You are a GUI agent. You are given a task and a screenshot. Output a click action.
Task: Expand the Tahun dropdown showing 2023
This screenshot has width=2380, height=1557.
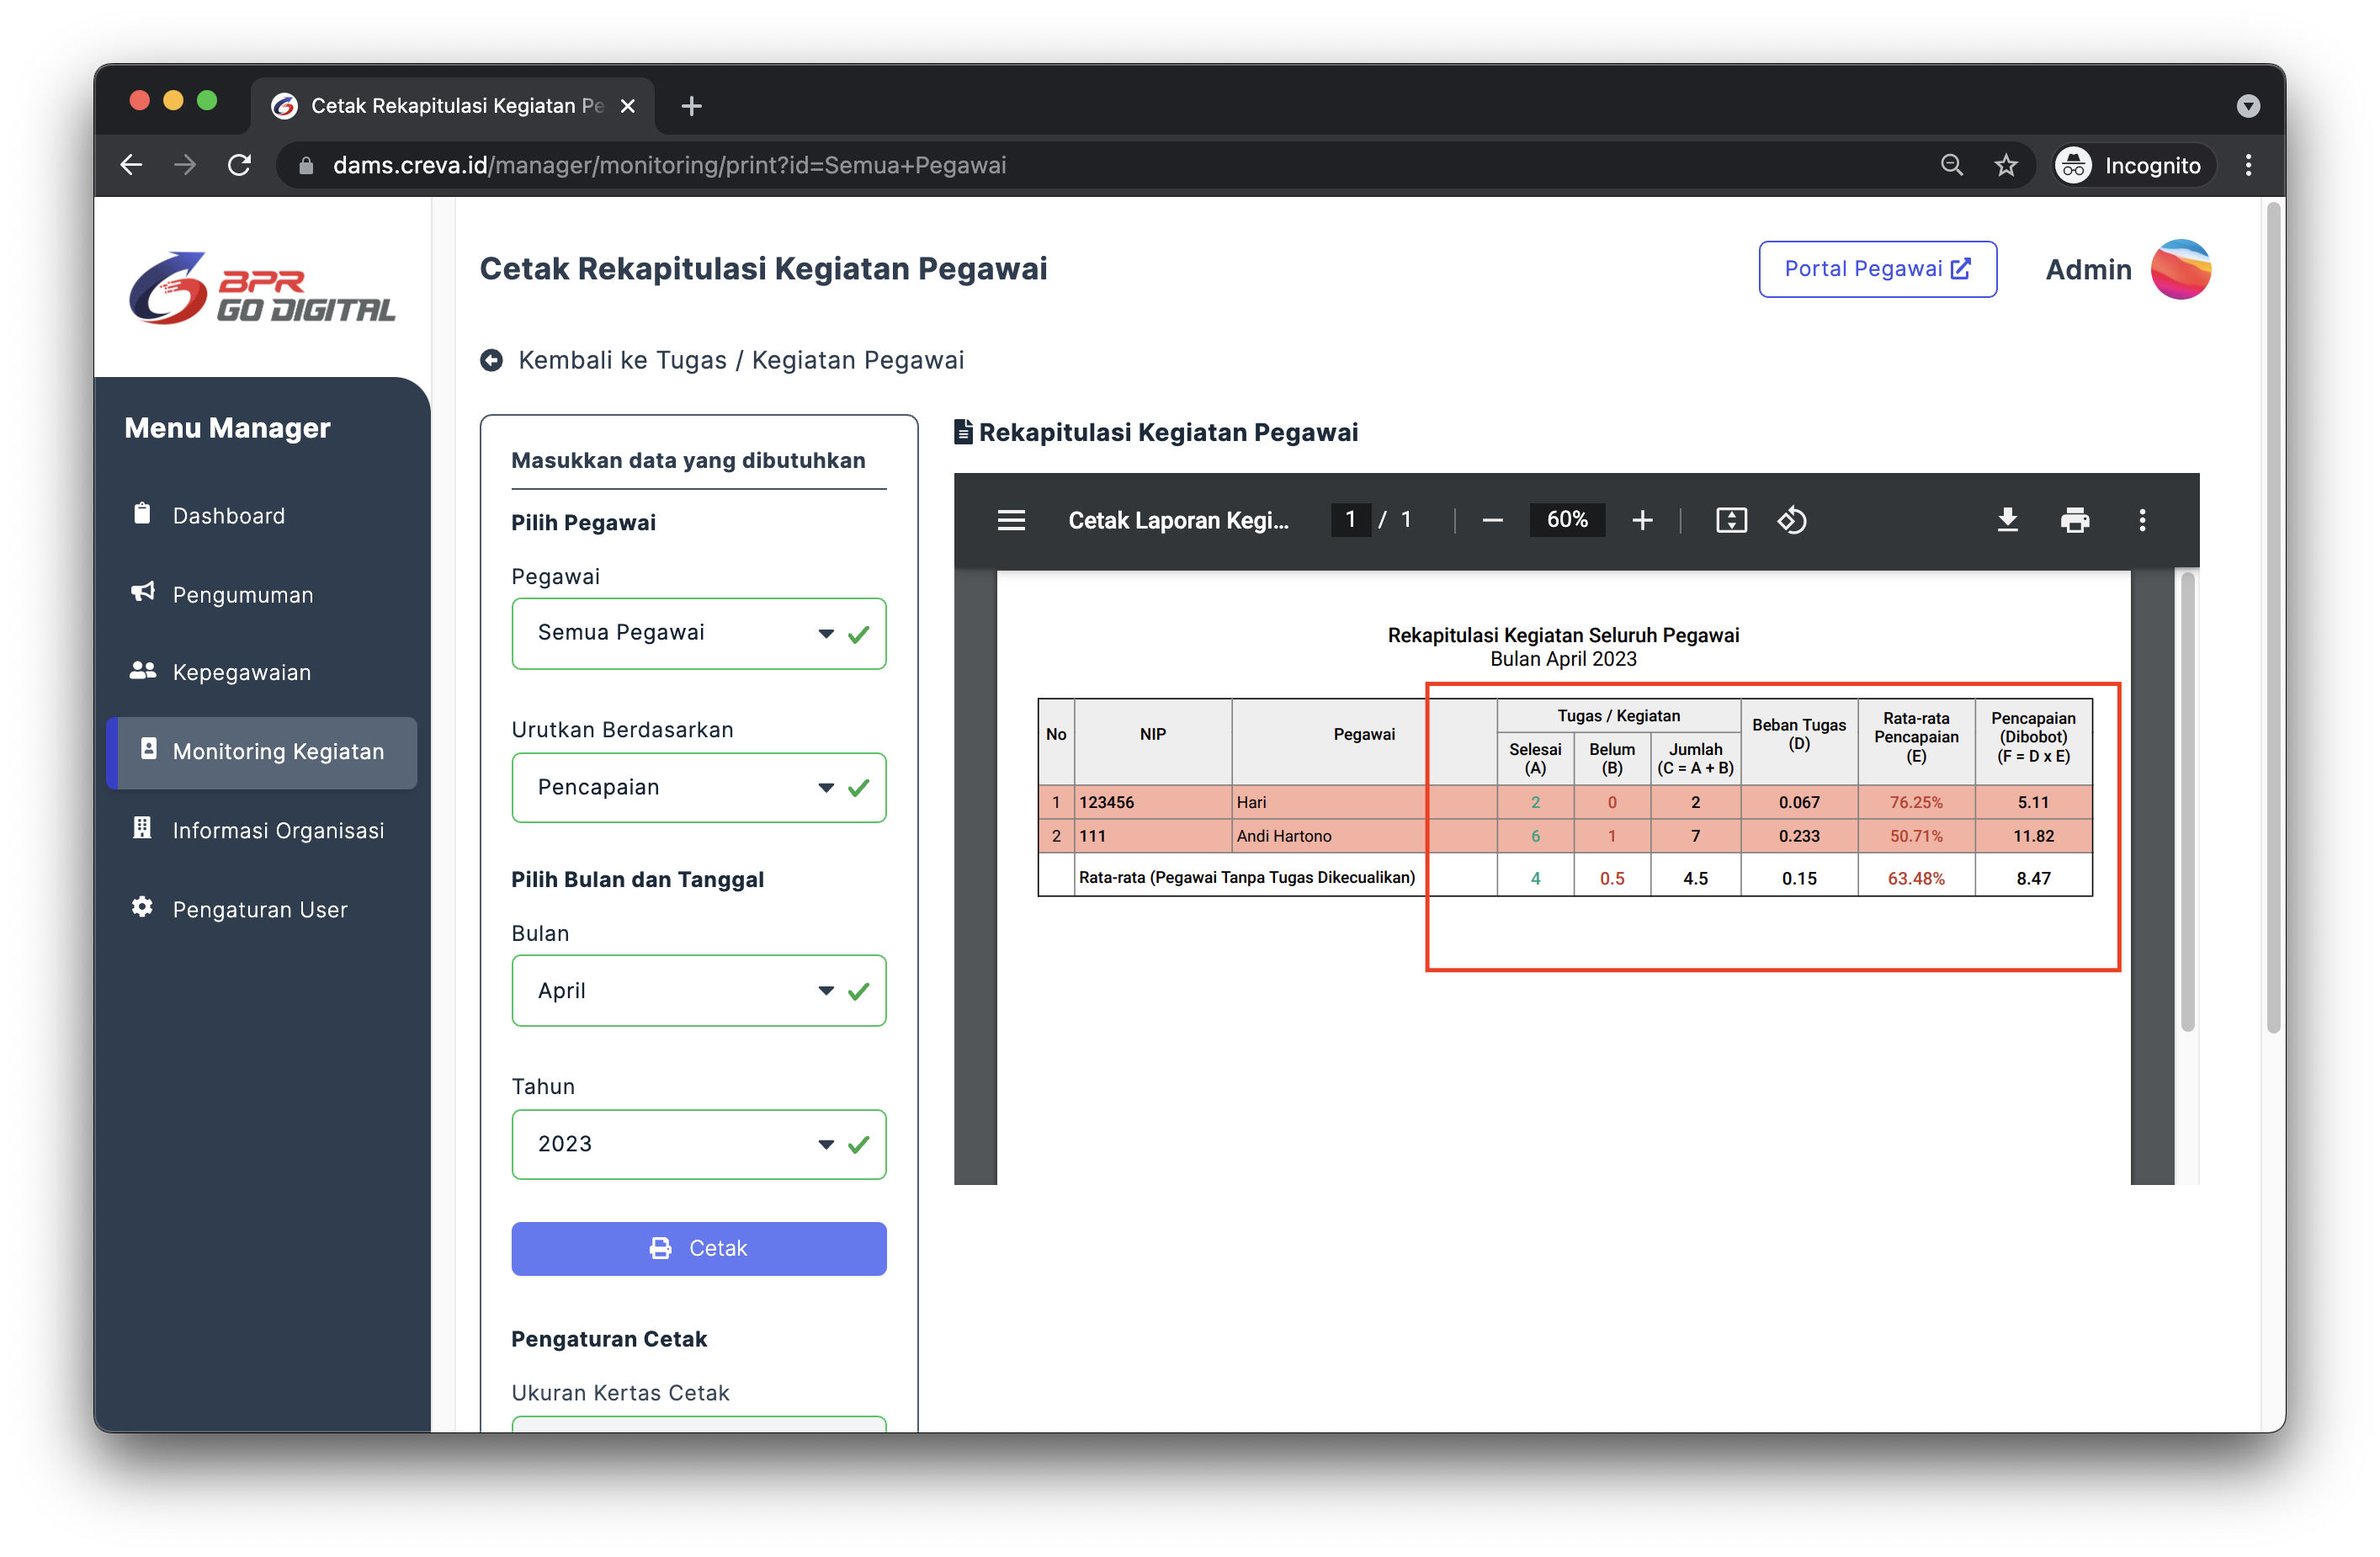pos(698,1144)
